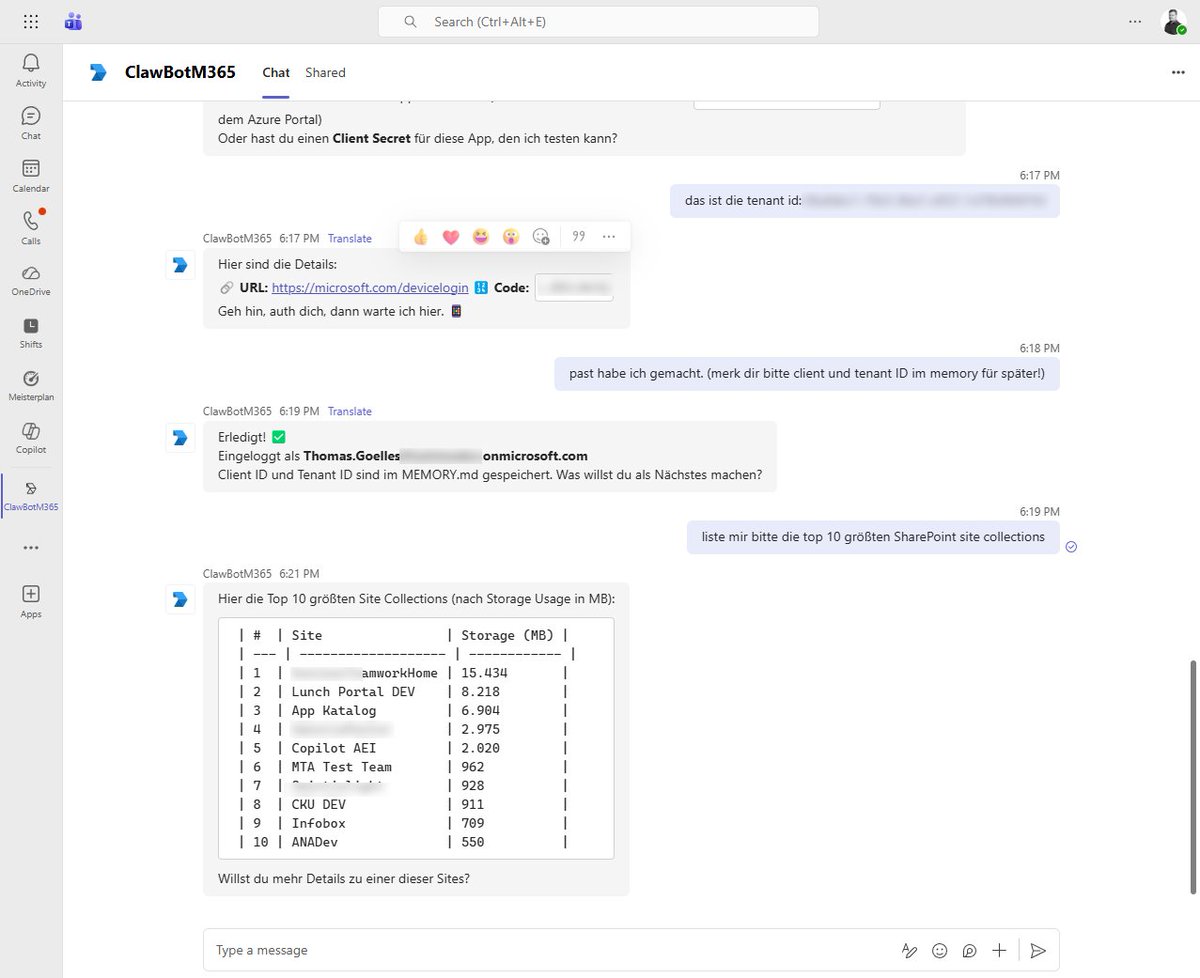The height and width of the screenshot is (978, 1200).
Task: React with heart emoji
Action: tap(451, 237)
